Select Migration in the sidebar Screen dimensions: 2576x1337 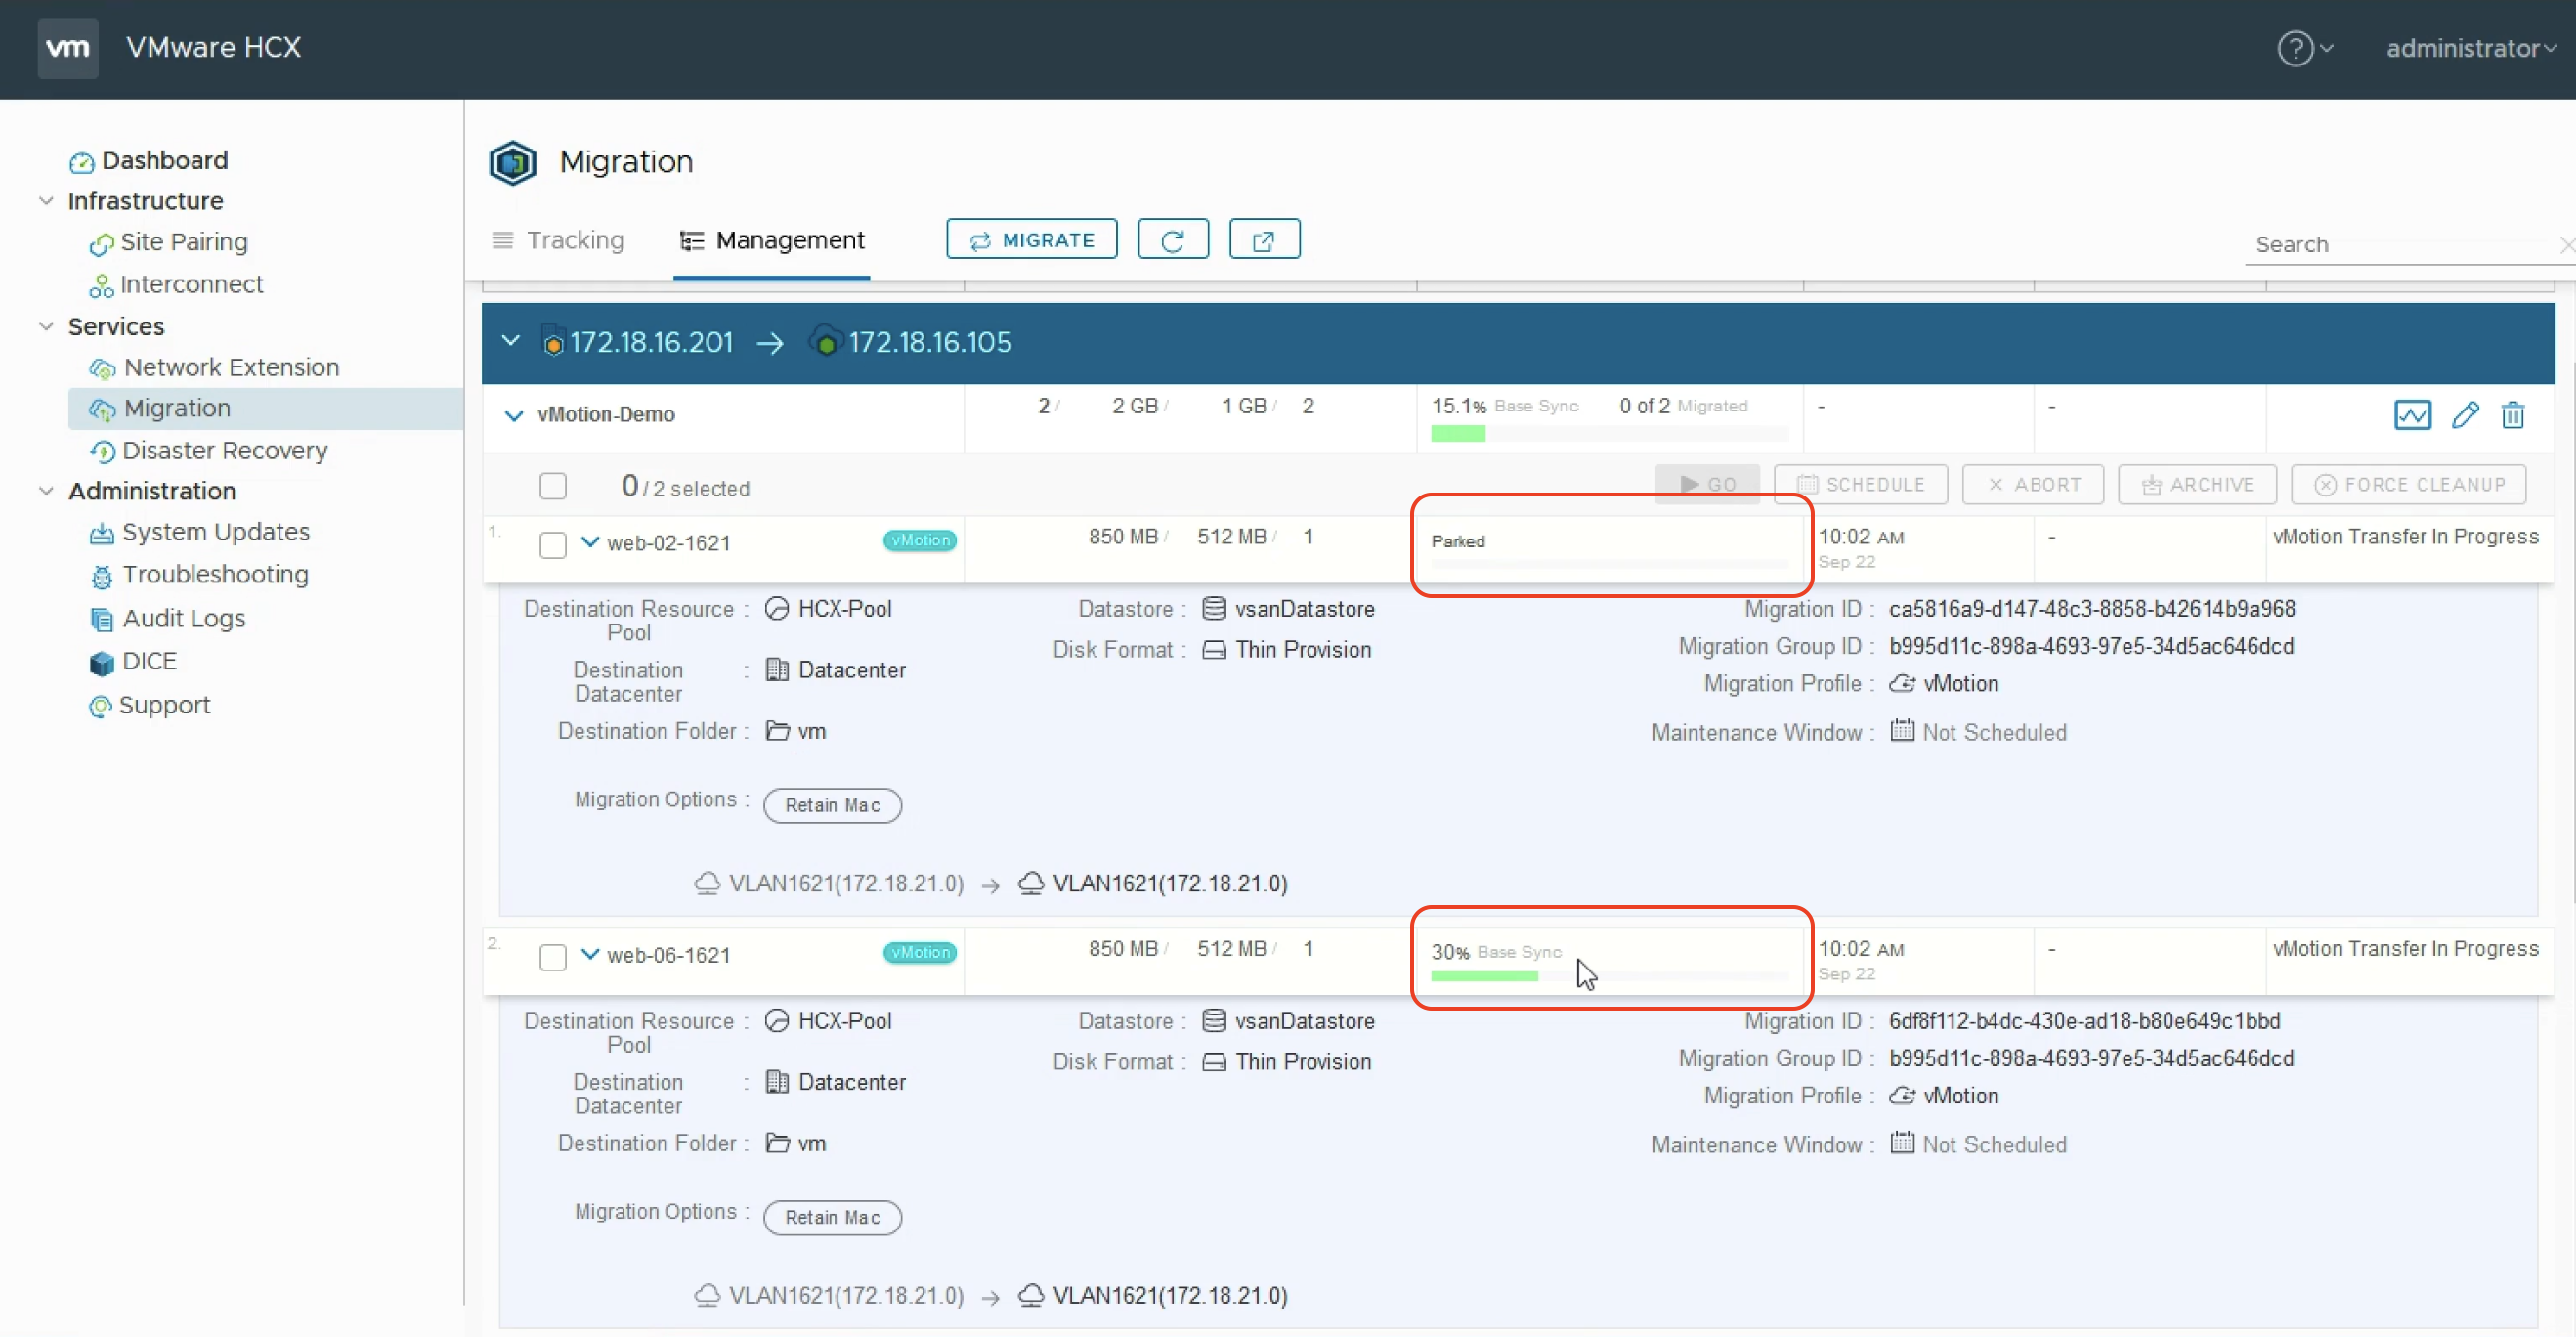(265, 408)
